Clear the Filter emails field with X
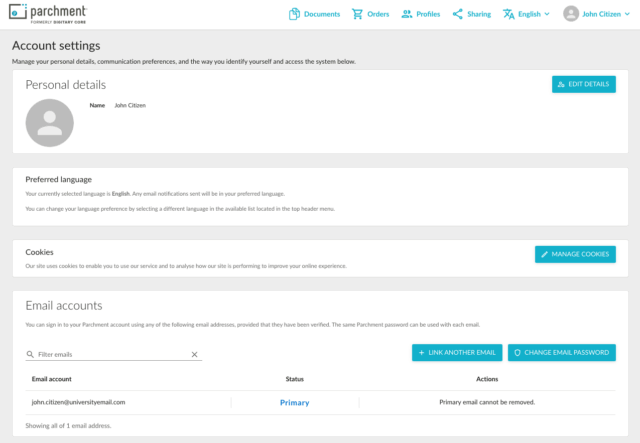This screenshot has width=640, height=443. point(195,354)
